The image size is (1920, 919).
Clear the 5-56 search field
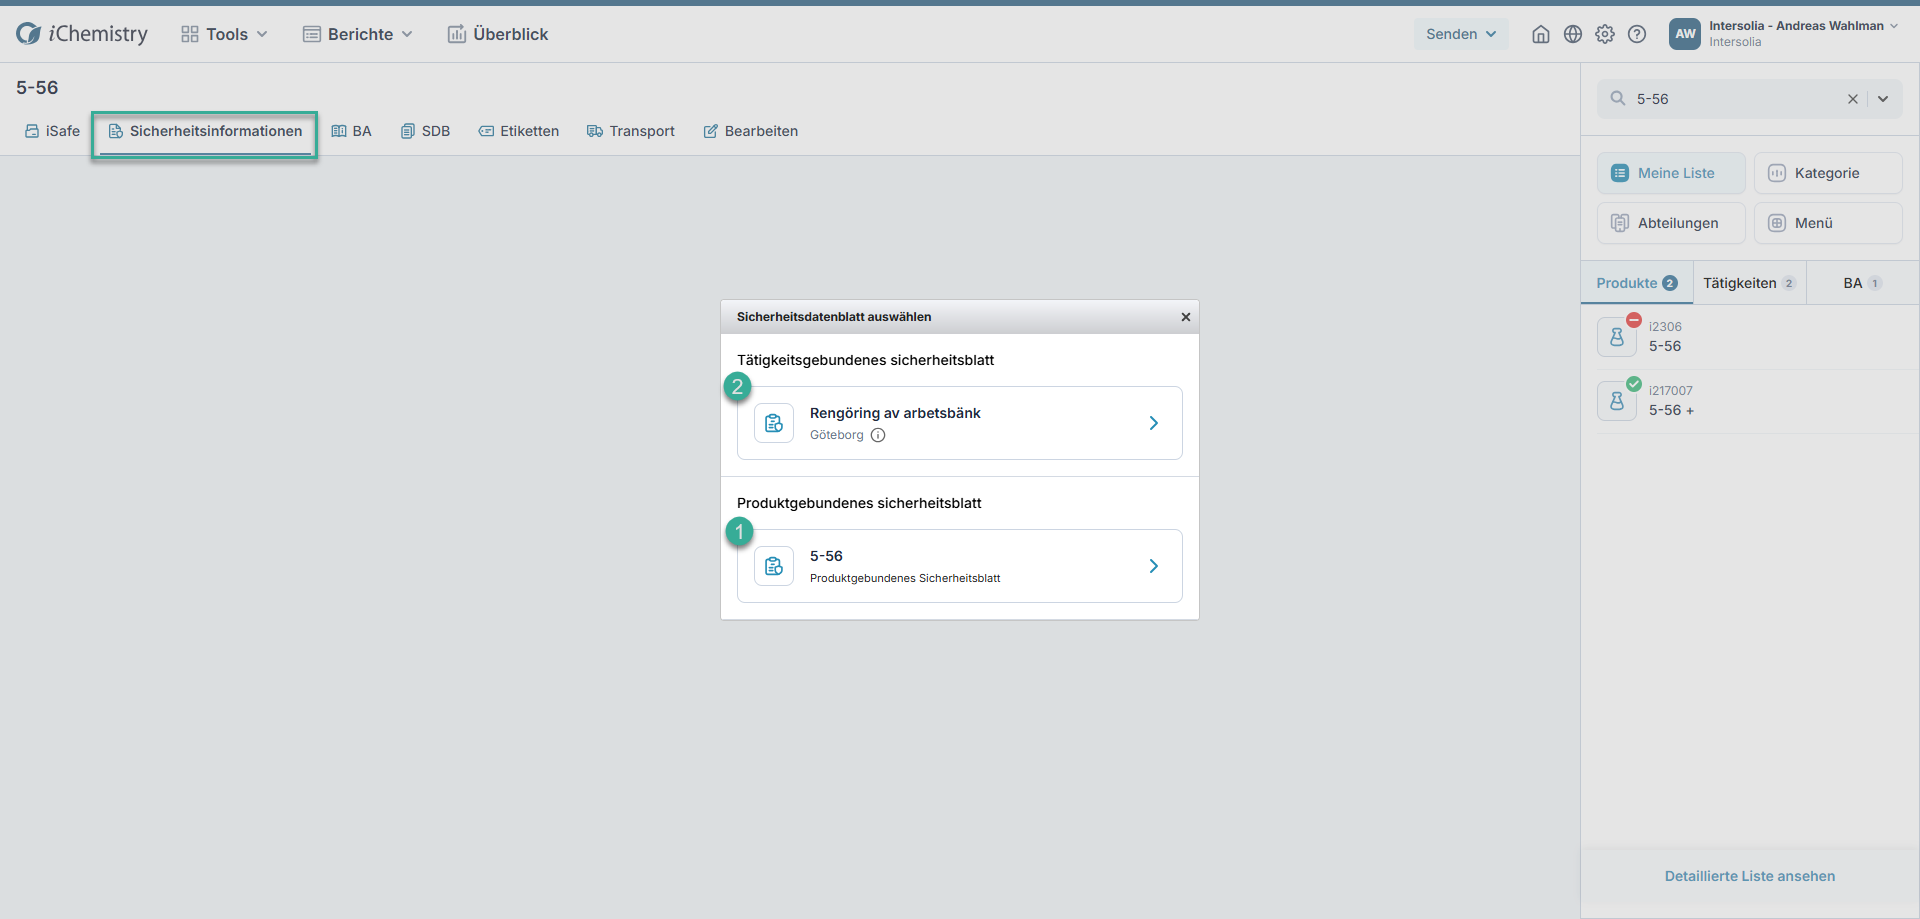click(1853, 99)
